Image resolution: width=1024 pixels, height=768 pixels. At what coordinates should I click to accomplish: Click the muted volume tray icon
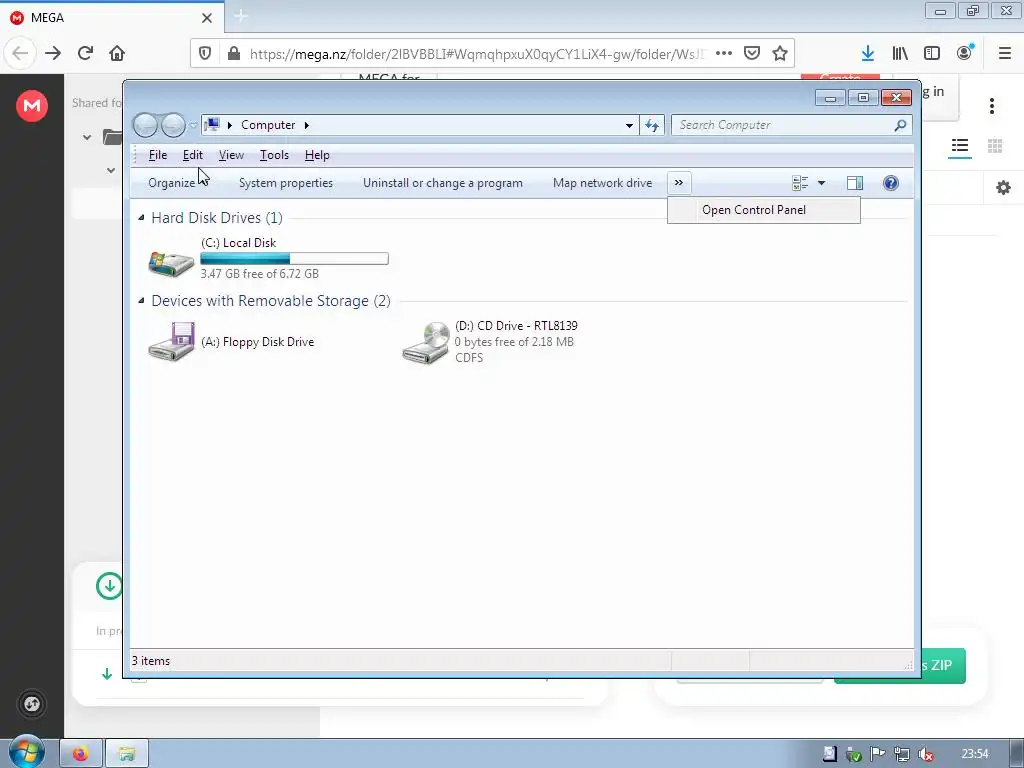tap(925, 754)
